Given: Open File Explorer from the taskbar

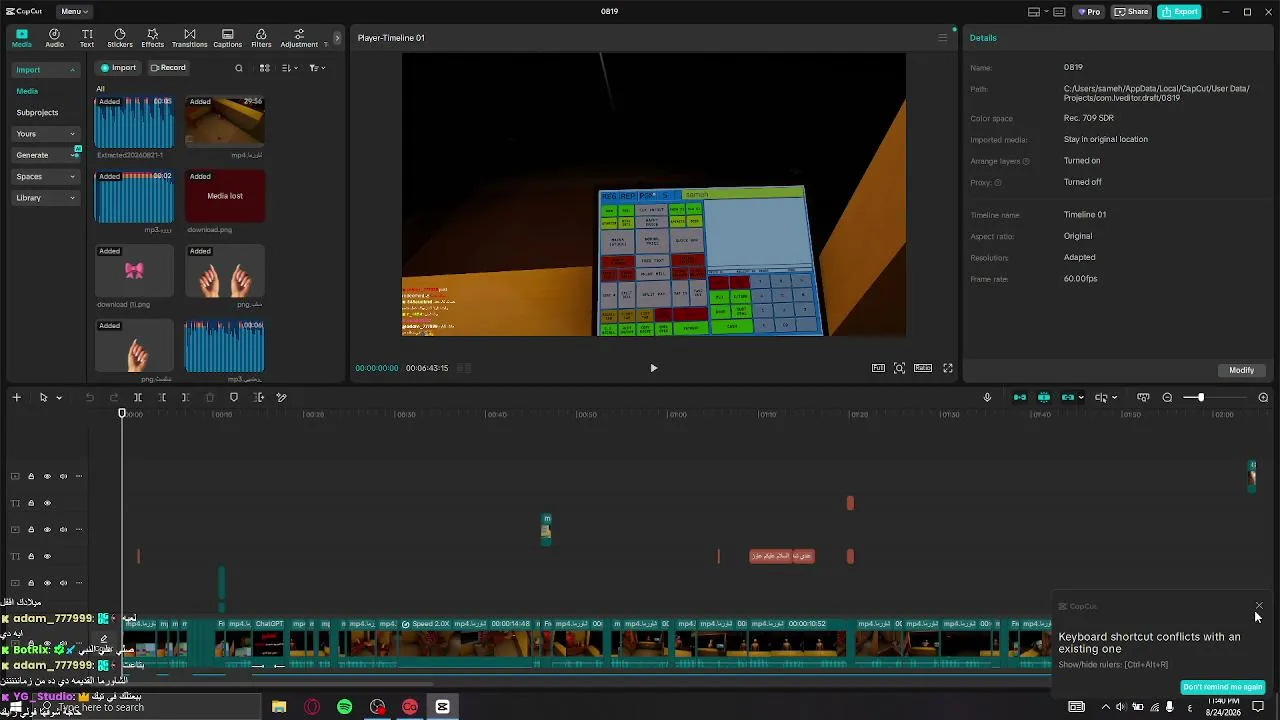Looking at the screenshot, I should pos(279,707).
